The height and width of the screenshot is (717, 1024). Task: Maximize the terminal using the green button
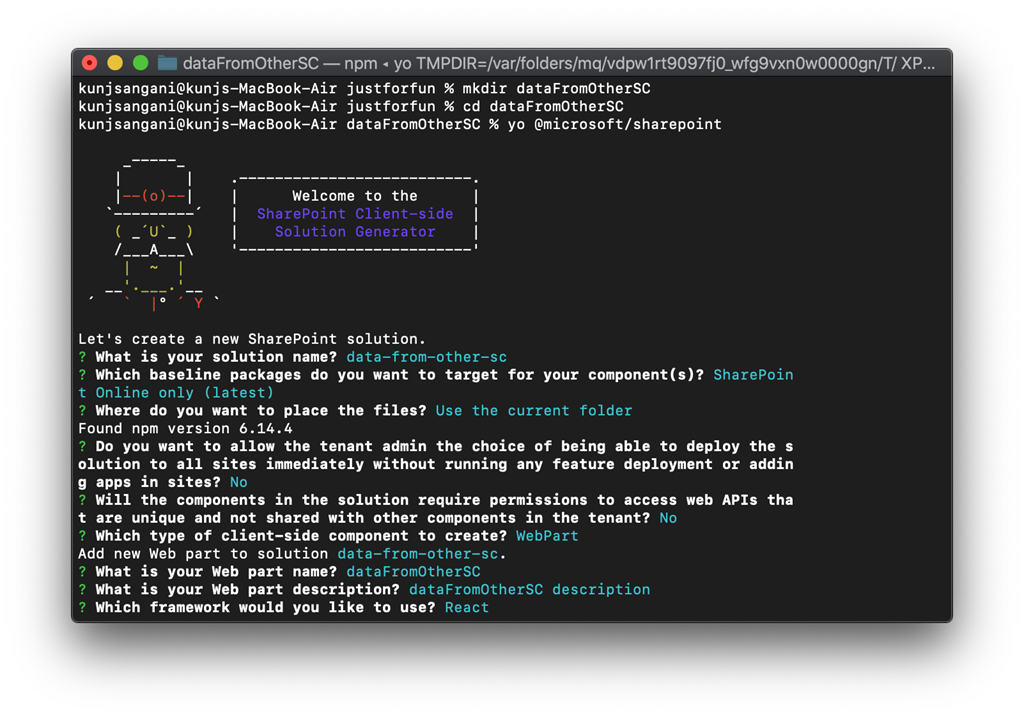point(140,63)
